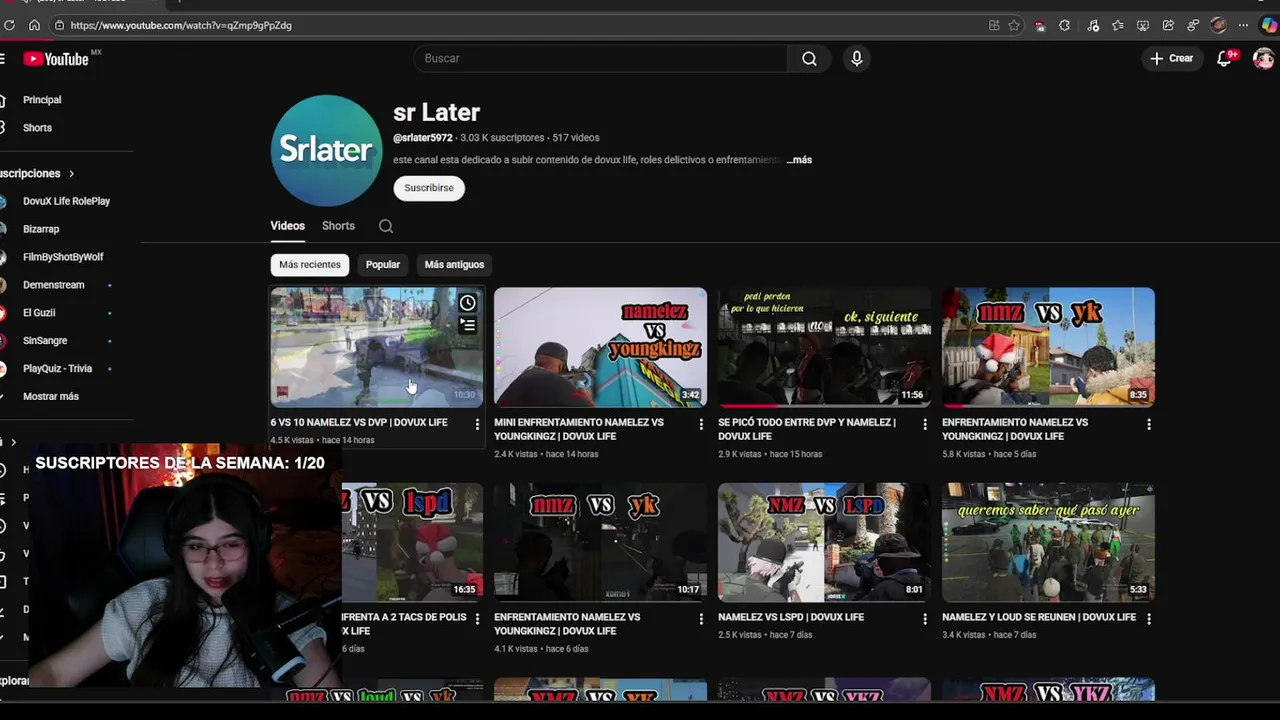The image size is (1280, 720).
Task: Open the browser extensions puzzle icon
Action: click(1064, 25)
